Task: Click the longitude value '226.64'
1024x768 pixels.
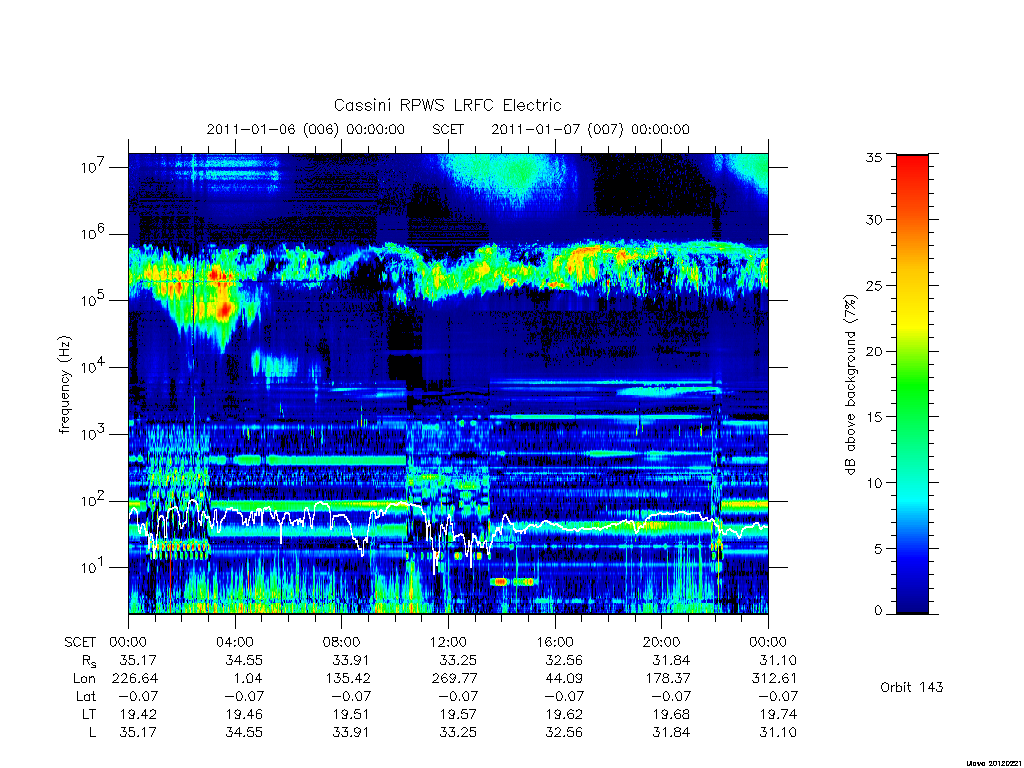Action: 135,679
